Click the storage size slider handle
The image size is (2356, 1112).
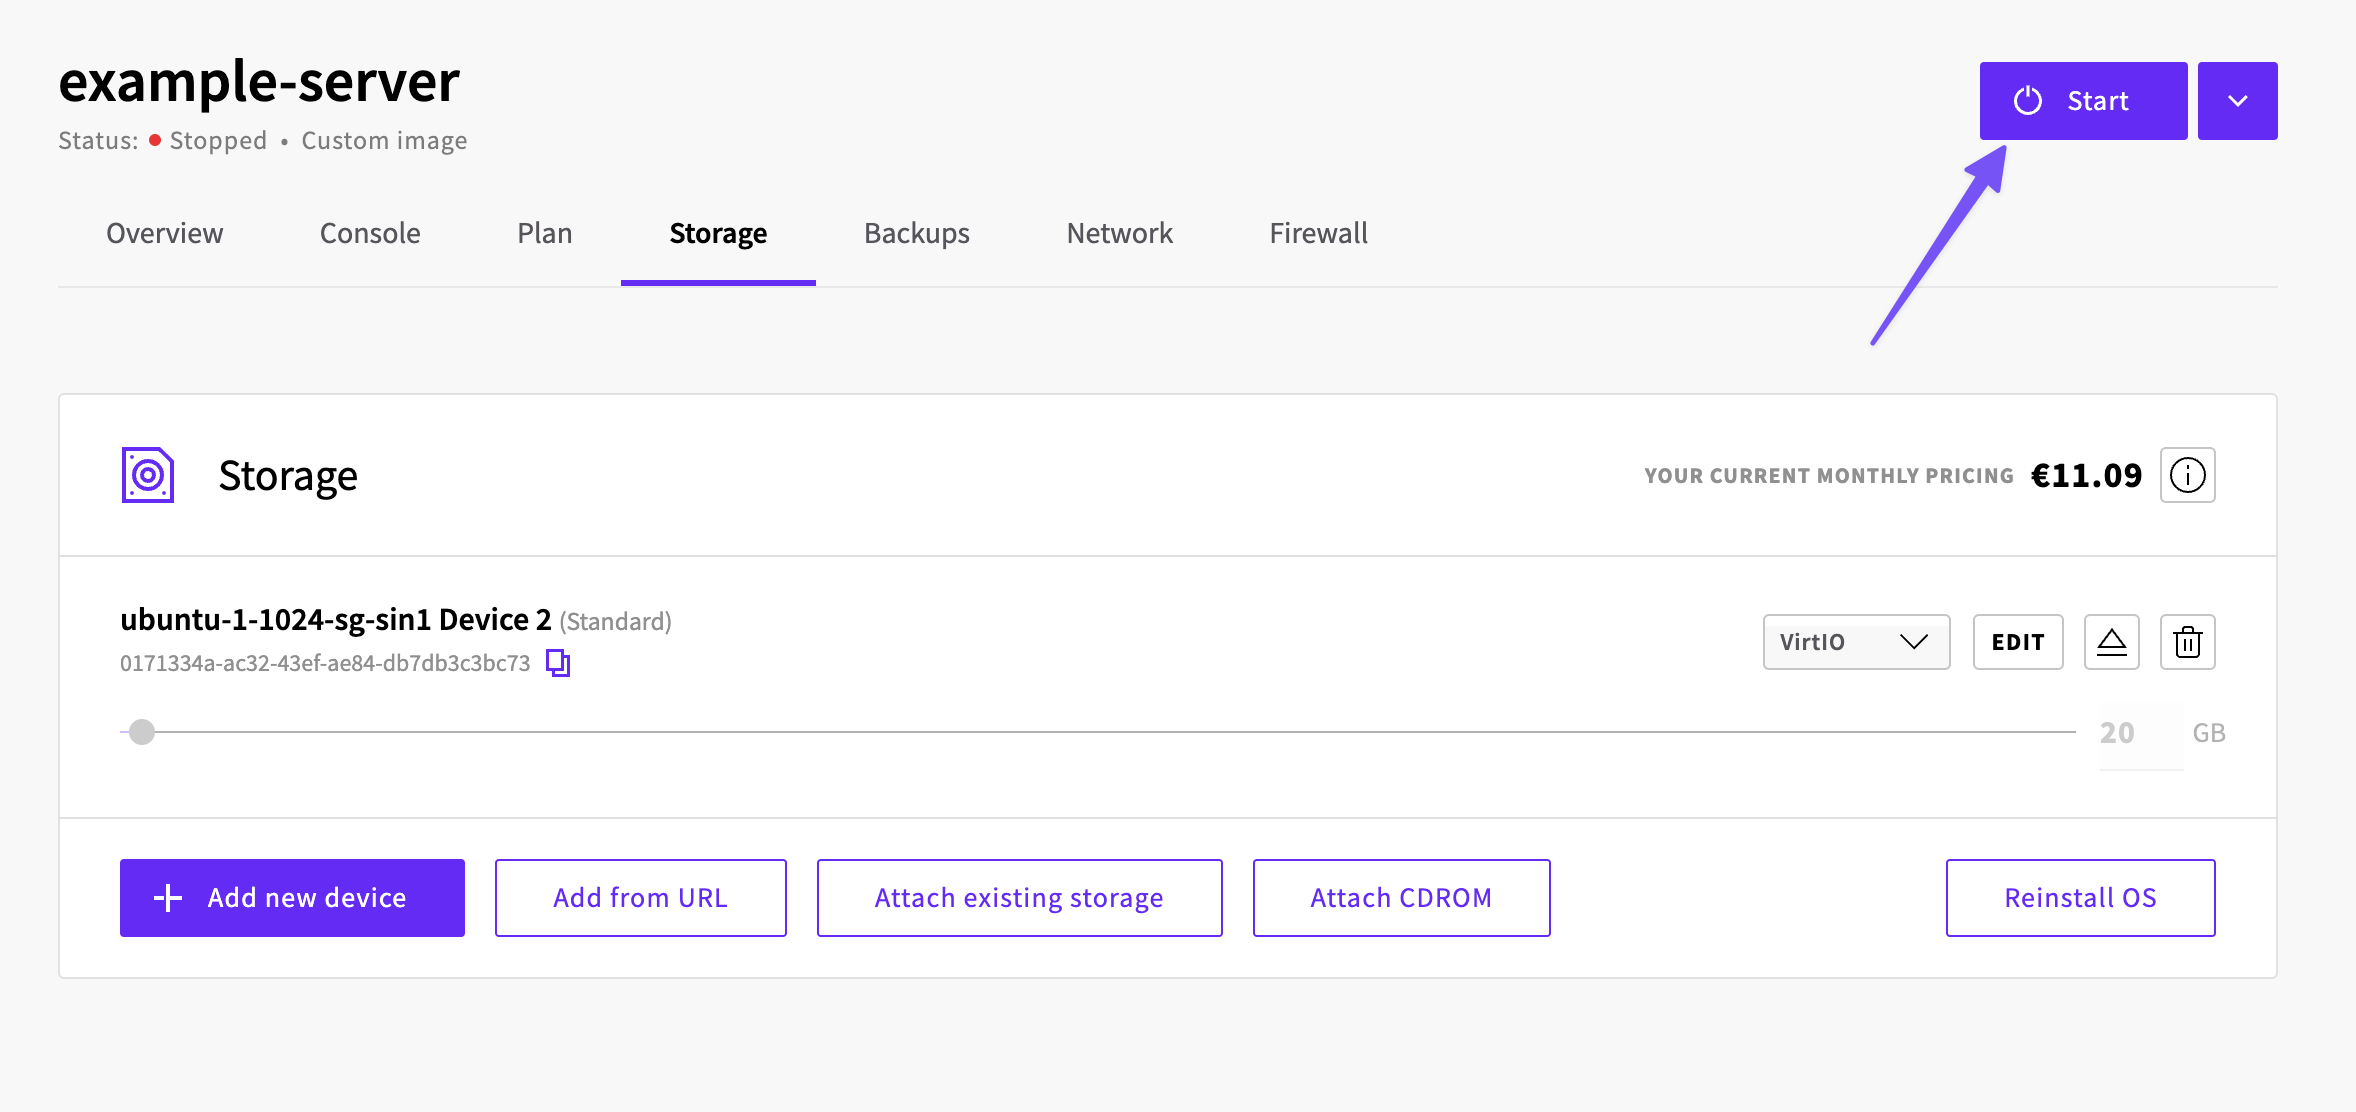[142, 732]
